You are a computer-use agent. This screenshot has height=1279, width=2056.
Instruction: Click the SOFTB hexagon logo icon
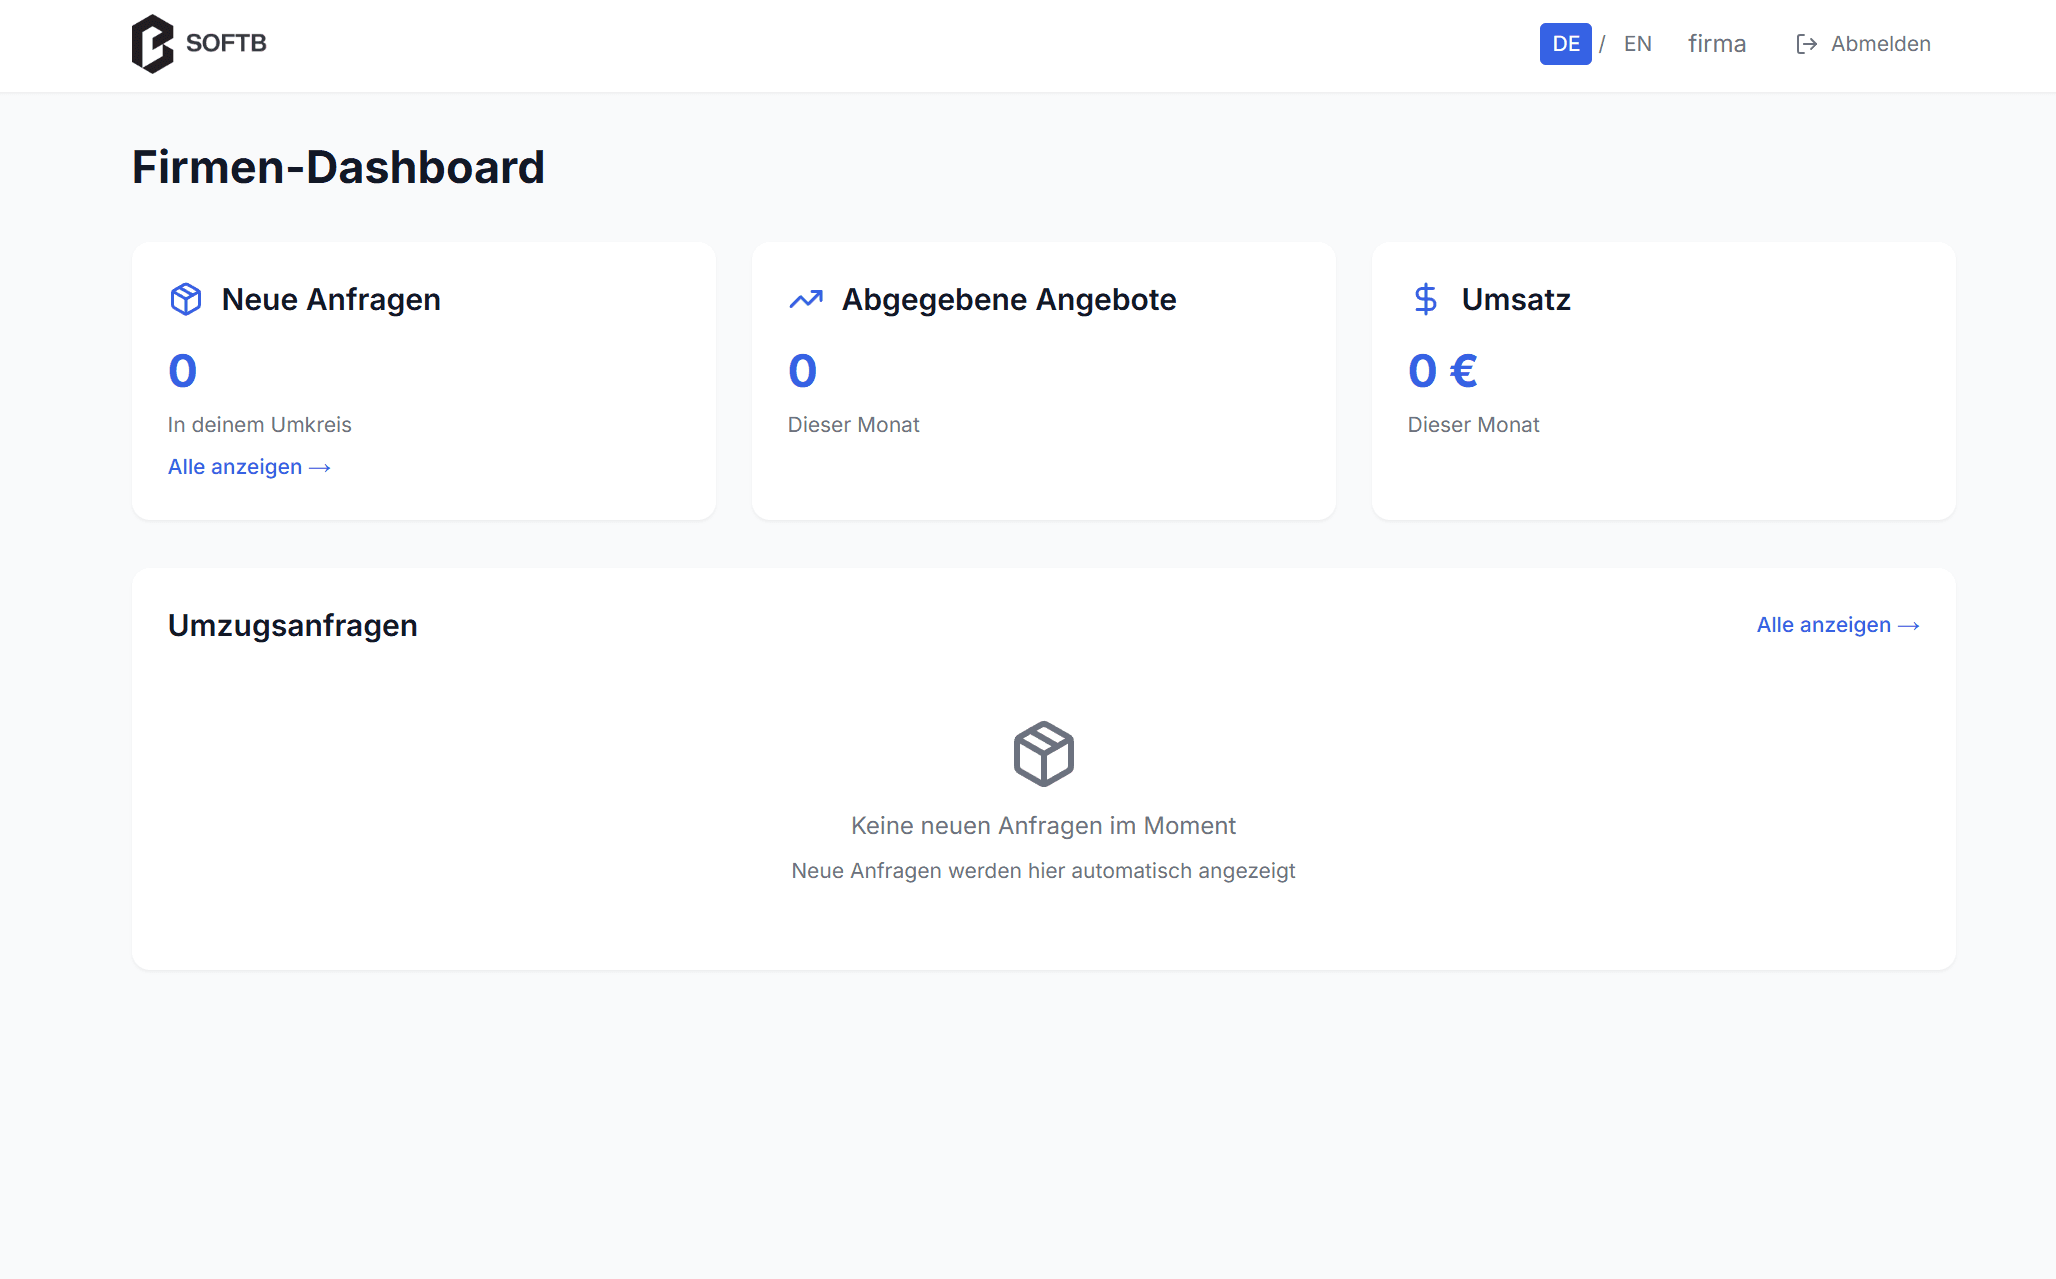pyautogui.click(x=152, y=44)
